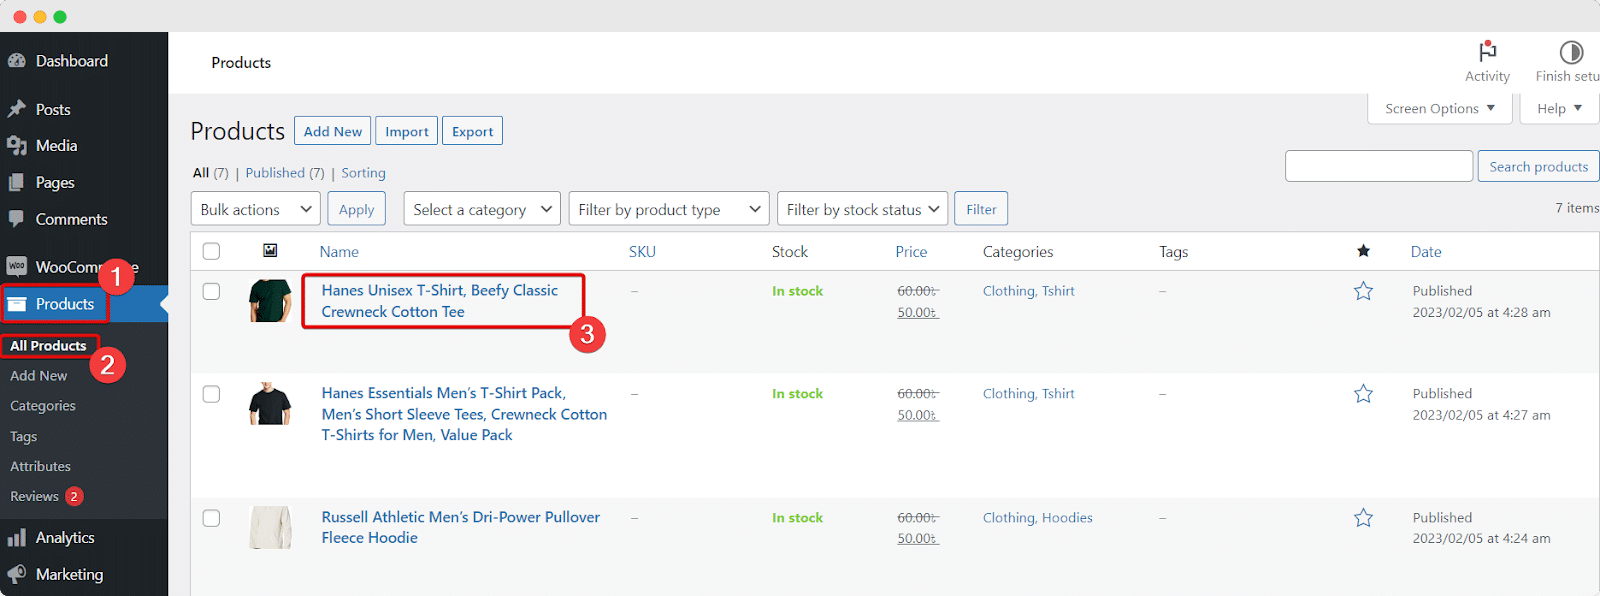Open Categories submenu item

coord(43,406)
